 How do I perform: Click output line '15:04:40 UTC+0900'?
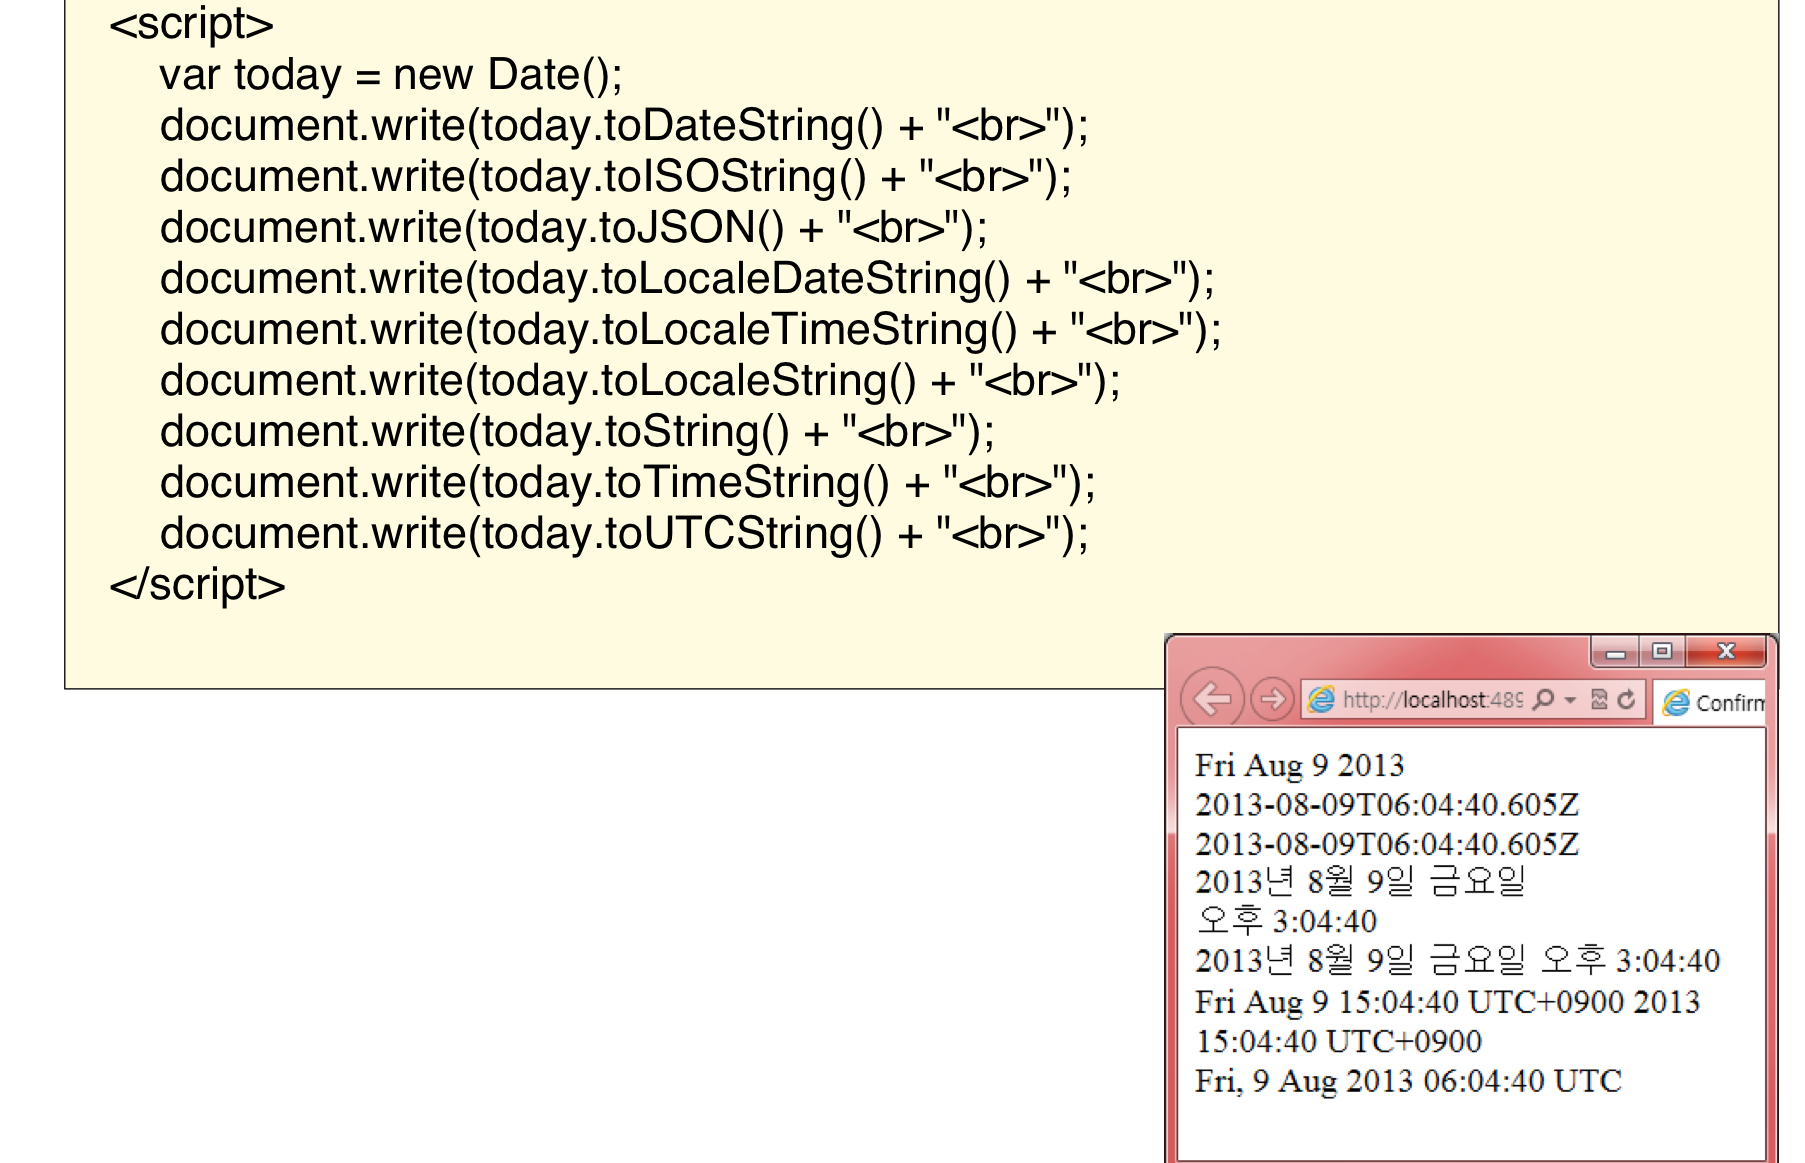(1338, 1041)
